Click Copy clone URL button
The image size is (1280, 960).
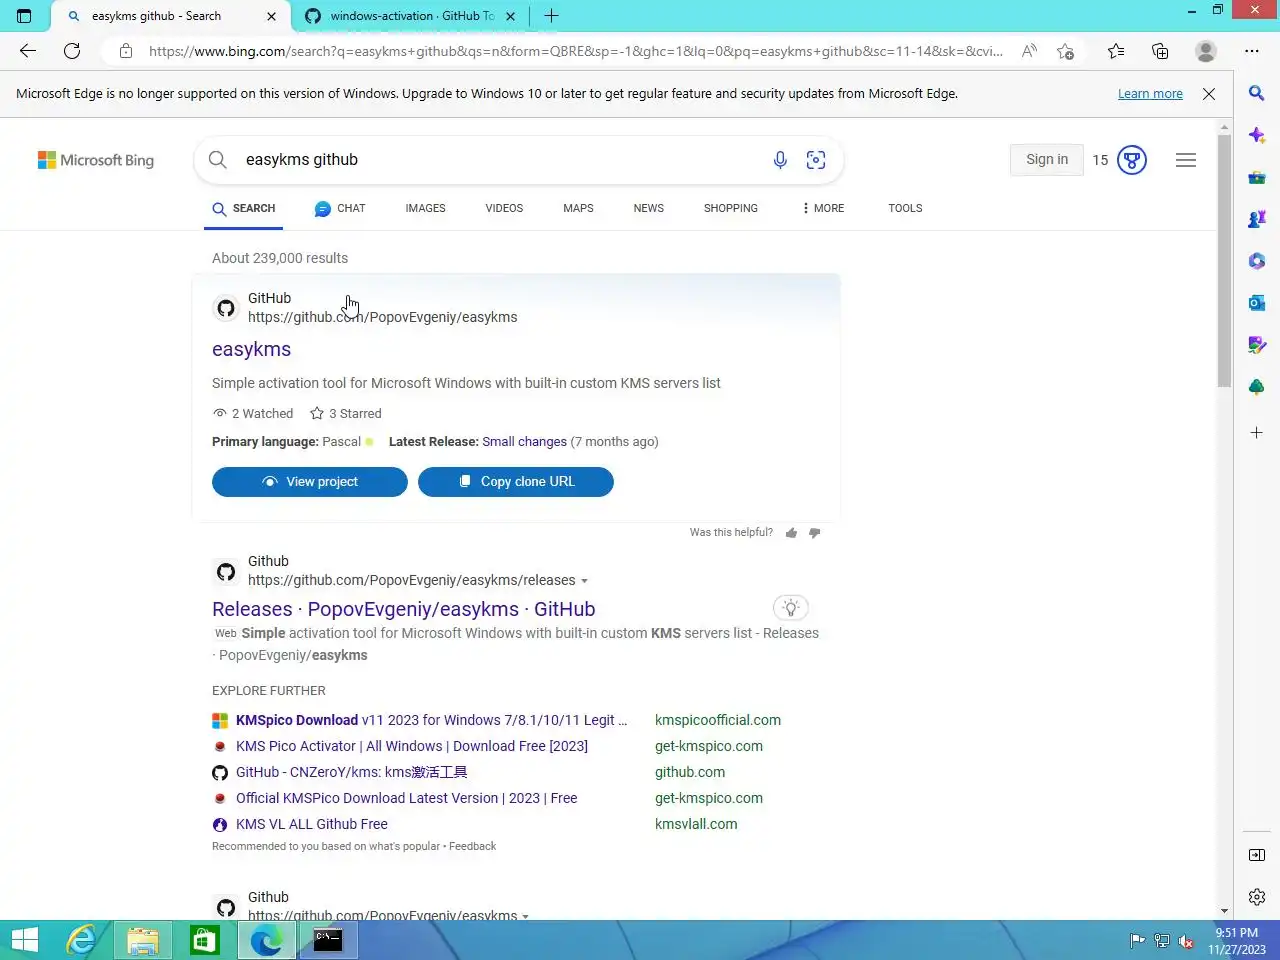pyautogui.click(x=516, y=482)
